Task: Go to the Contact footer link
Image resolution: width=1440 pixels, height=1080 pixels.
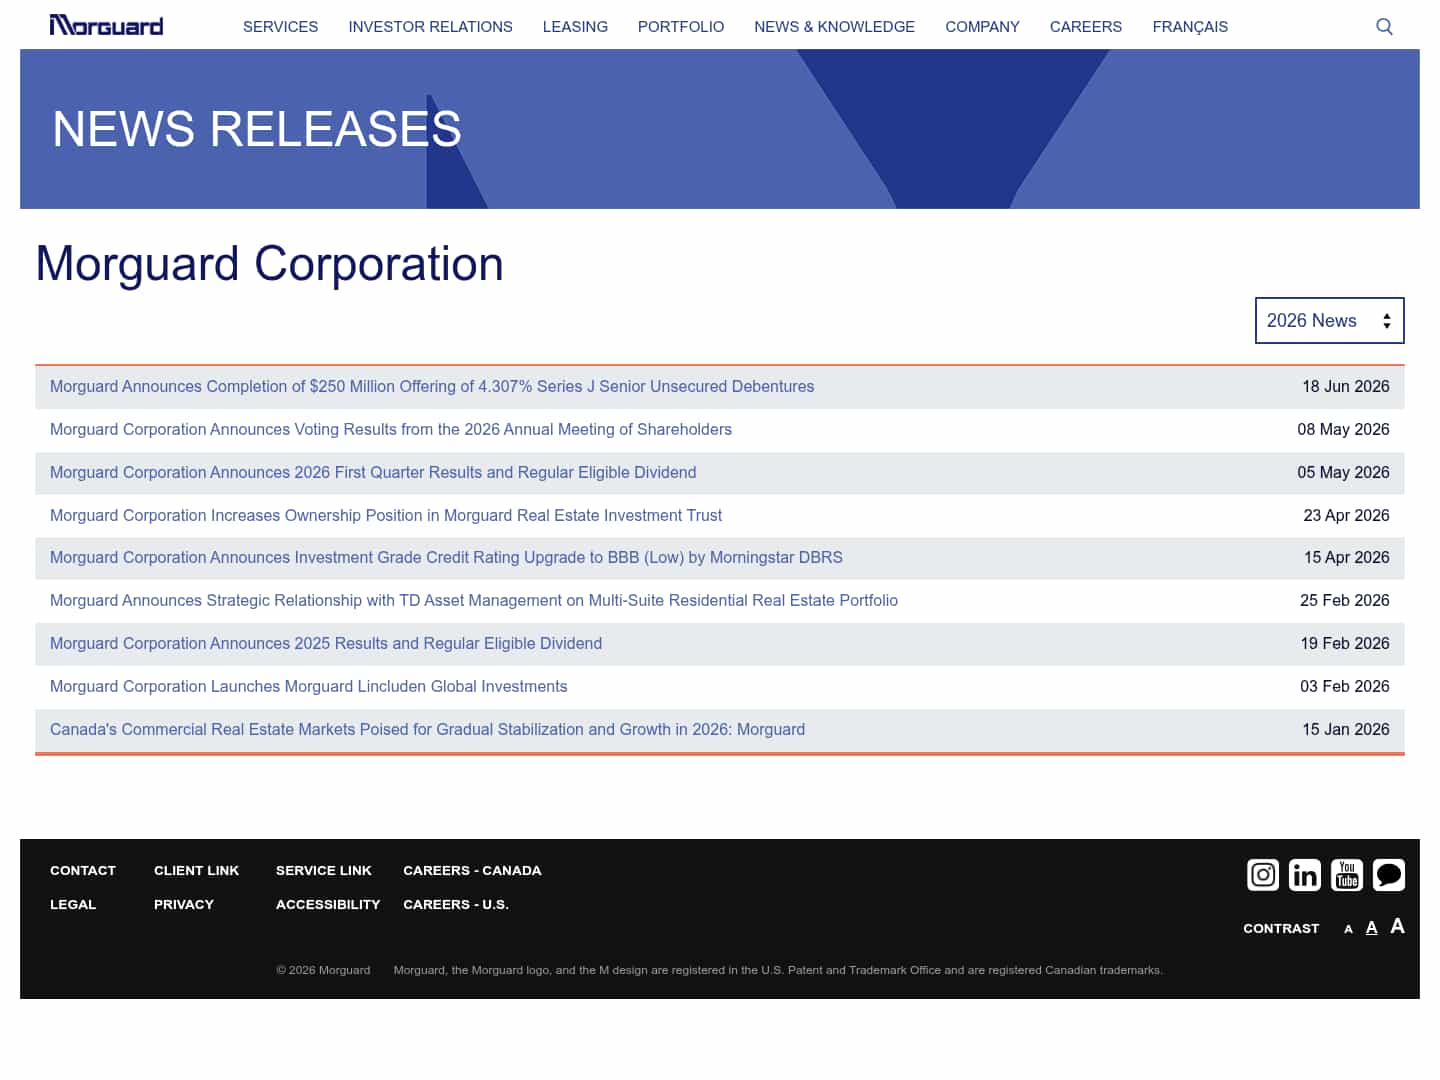Action: pyautogui.click(x=83, y=870)
